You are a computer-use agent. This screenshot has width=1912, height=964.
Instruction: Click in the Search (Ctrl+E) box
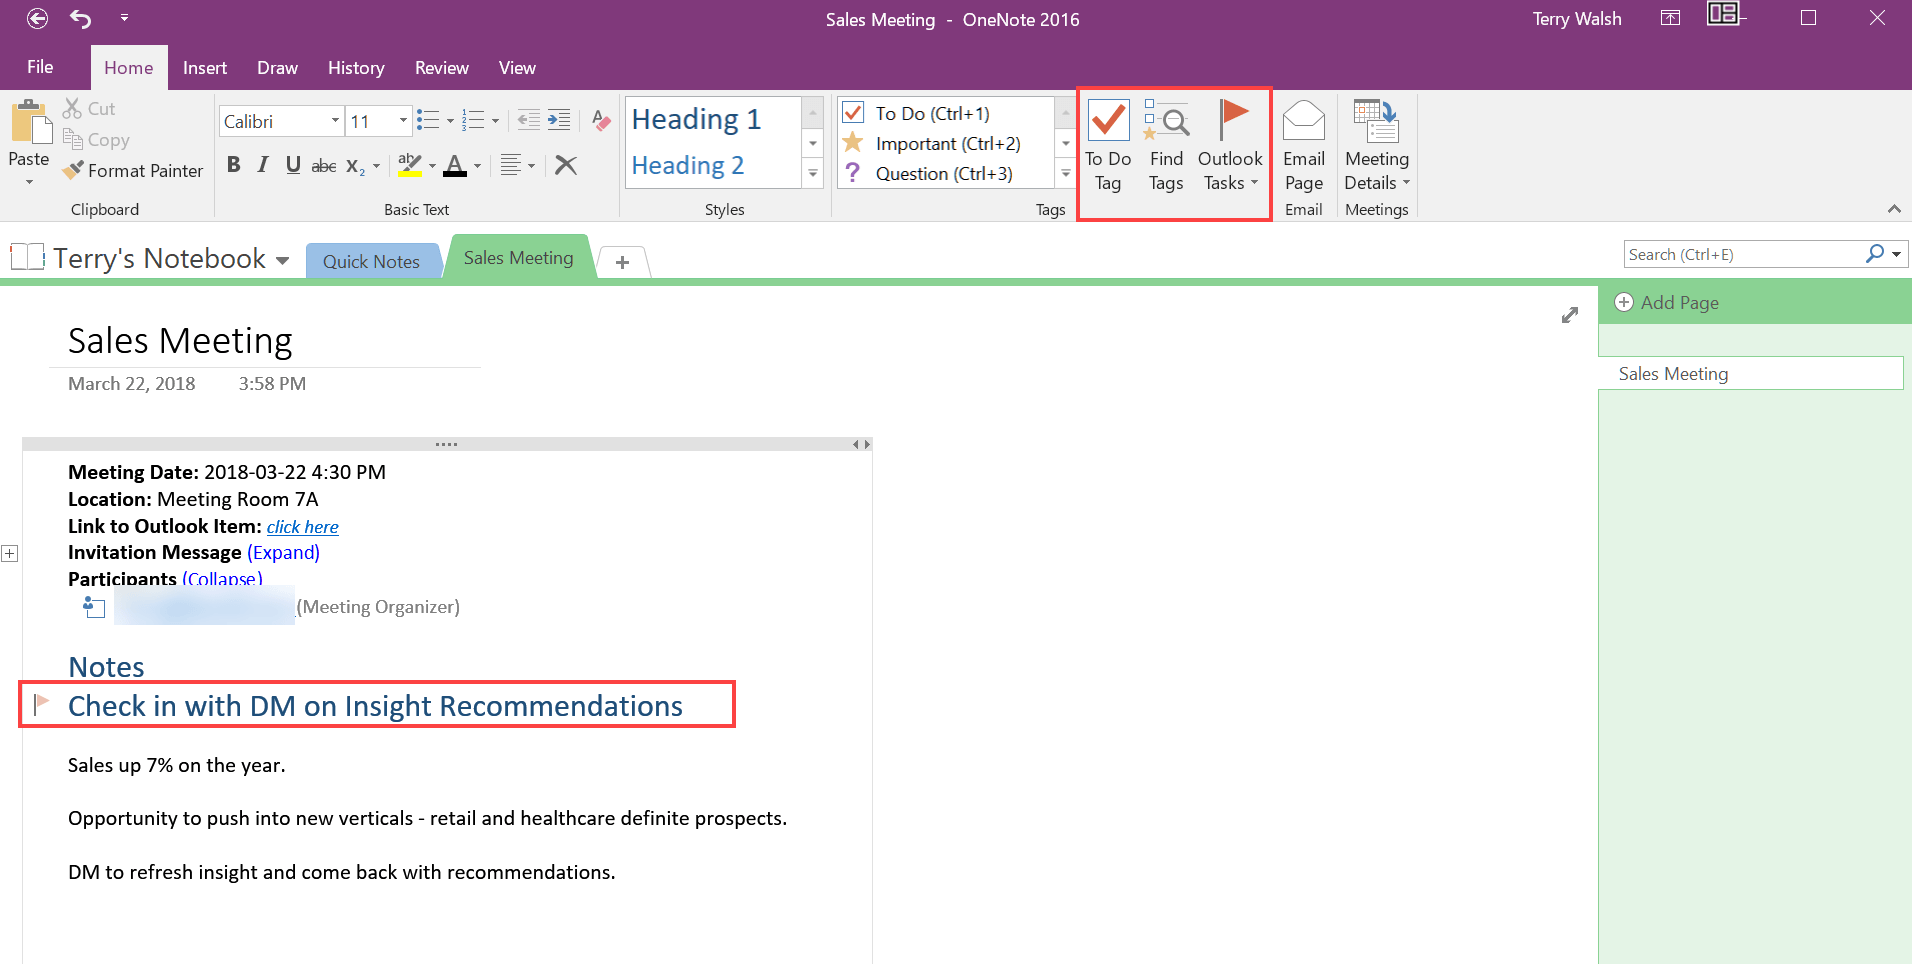point(1743,254)
